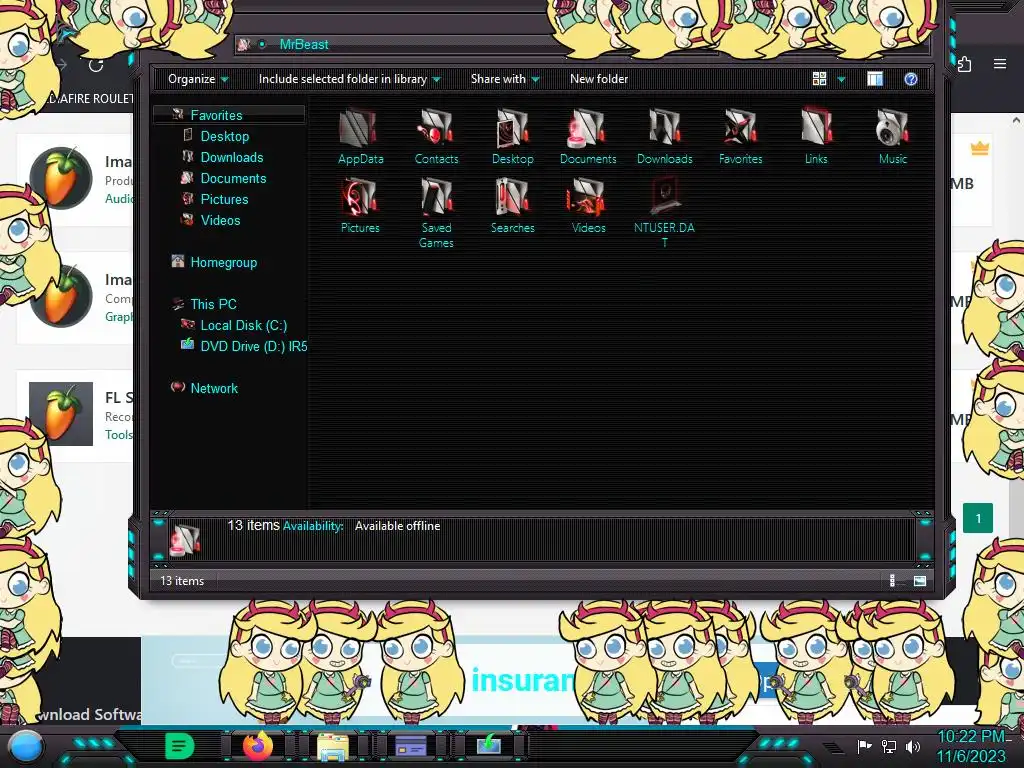1024x768 pixels.
Task: Click the browser reload button
Action: click(96, 65)
